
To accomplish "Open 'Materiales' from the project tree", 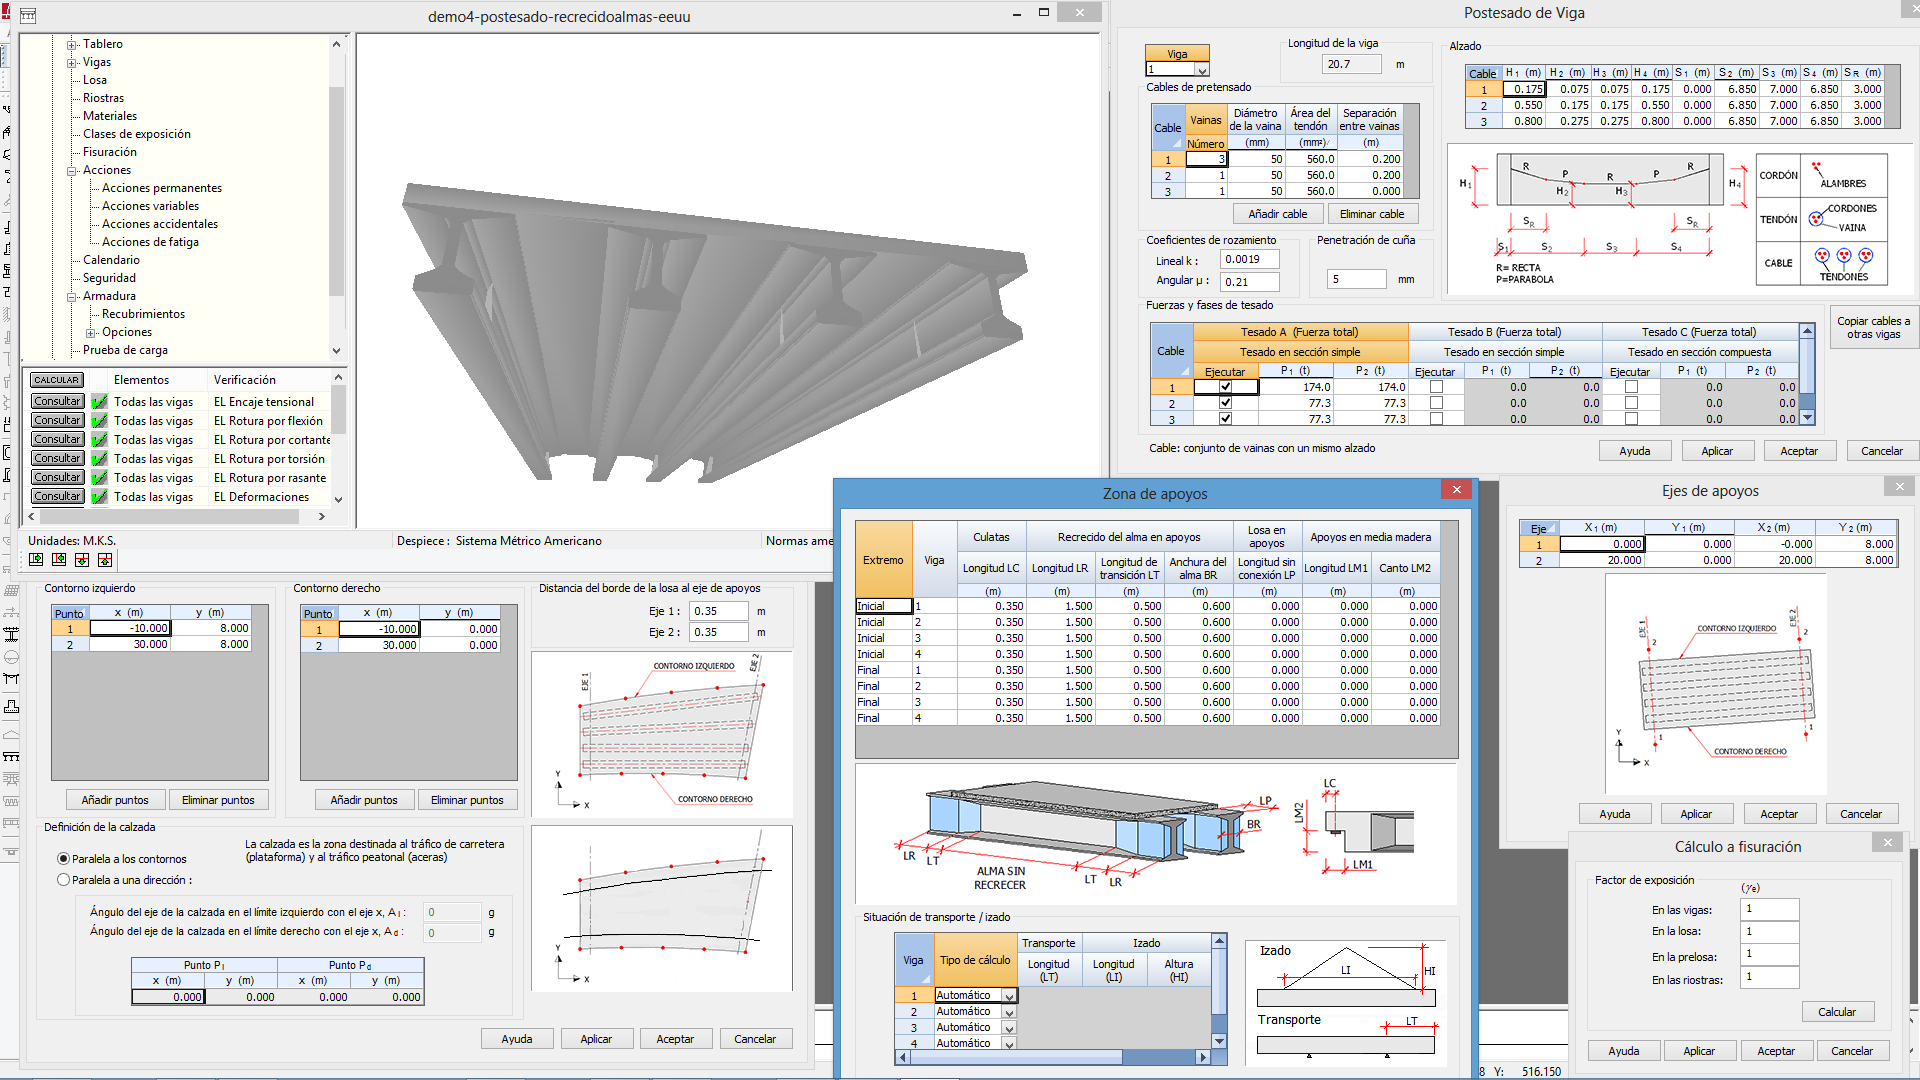I will point(110,116).
